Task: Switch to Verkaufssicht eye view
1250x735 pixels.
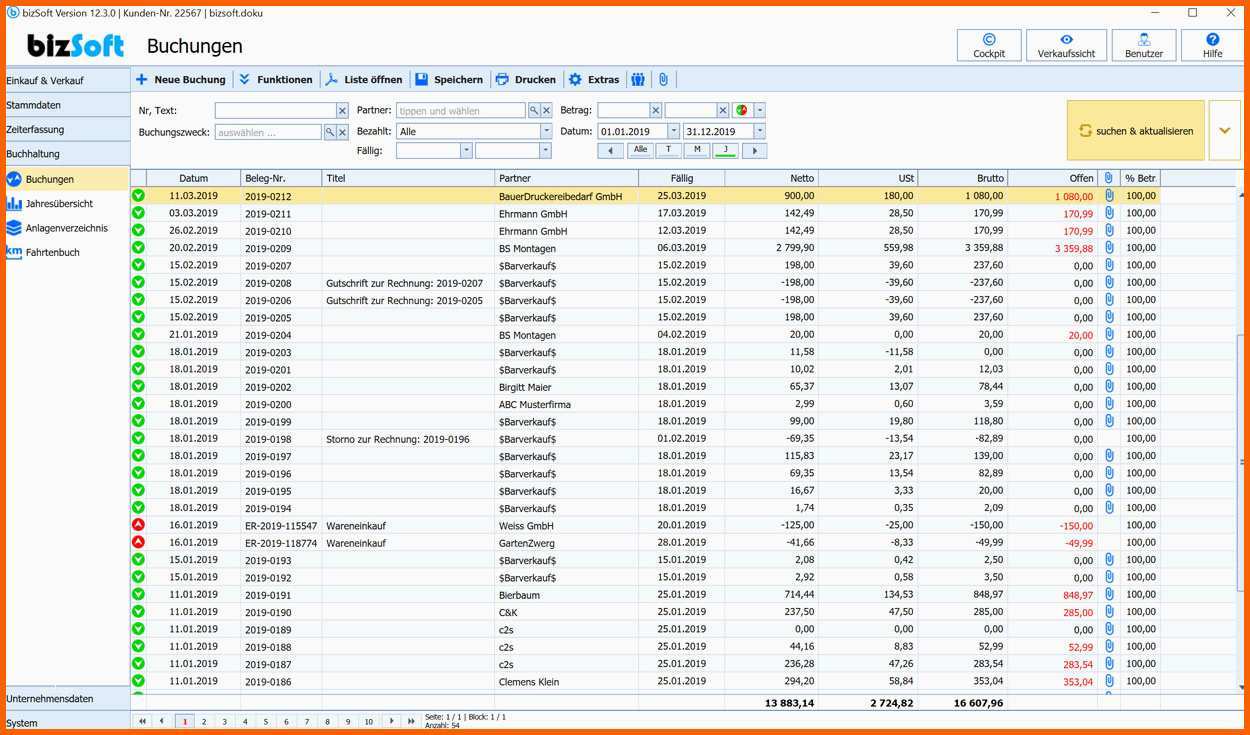Action: (x=1066, y=45)
